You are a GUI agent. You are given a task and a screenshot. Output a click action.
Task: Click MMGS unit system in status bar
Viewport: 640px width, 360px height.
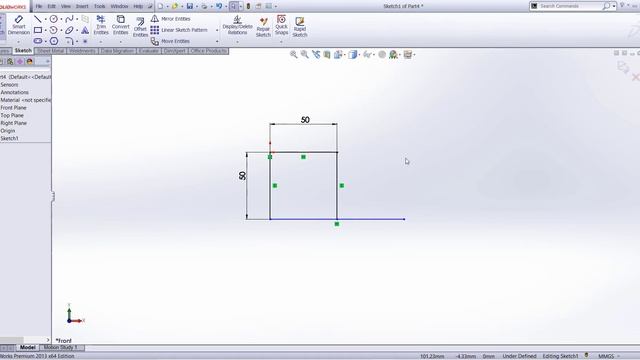(x=606, y=356)
